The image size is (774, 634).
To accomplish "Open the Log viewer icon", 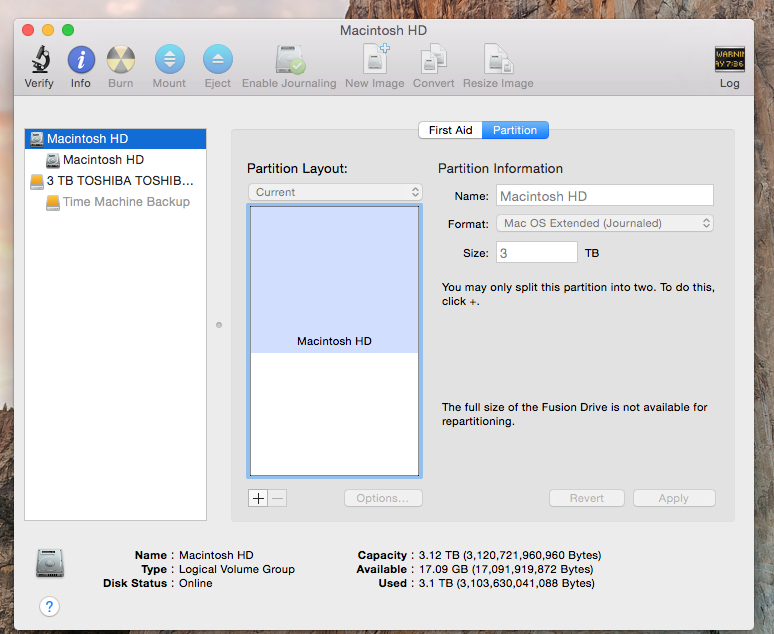I will coord(730,59).
